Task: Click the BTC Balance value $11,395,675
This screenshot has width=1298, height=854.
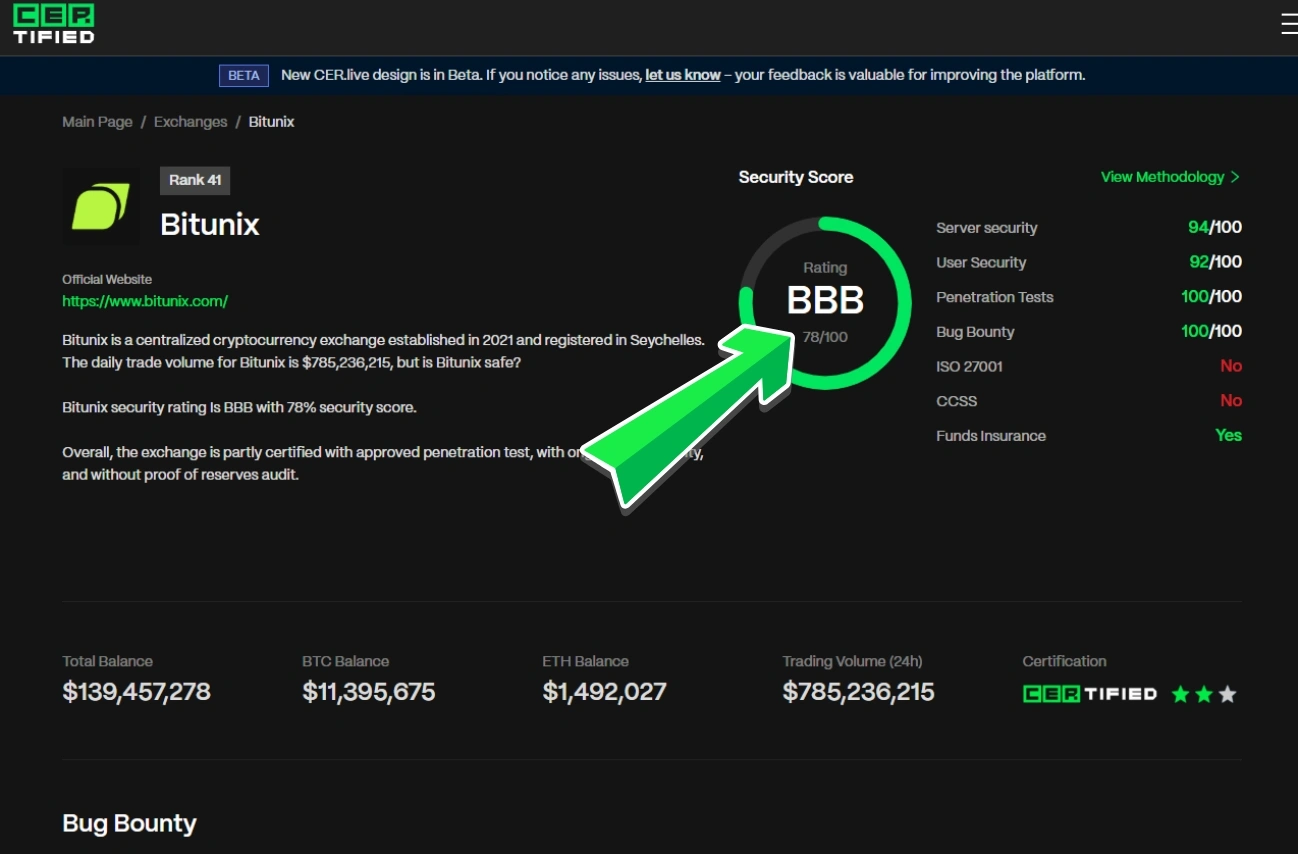Action: (369, 692)
